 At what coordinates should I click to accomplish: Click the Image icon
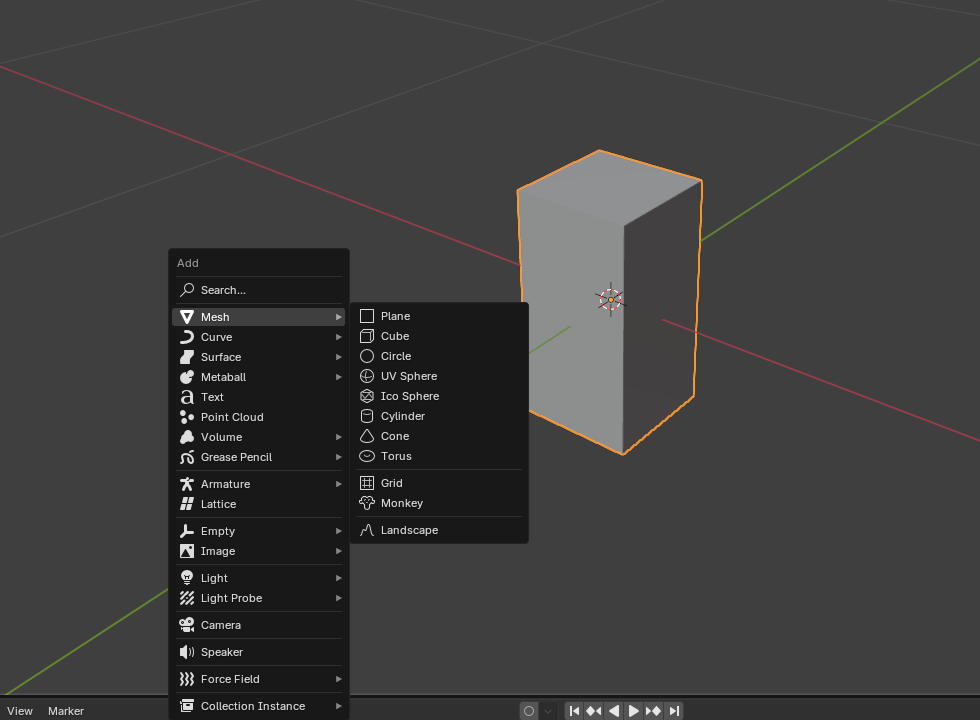coord(187,551)
